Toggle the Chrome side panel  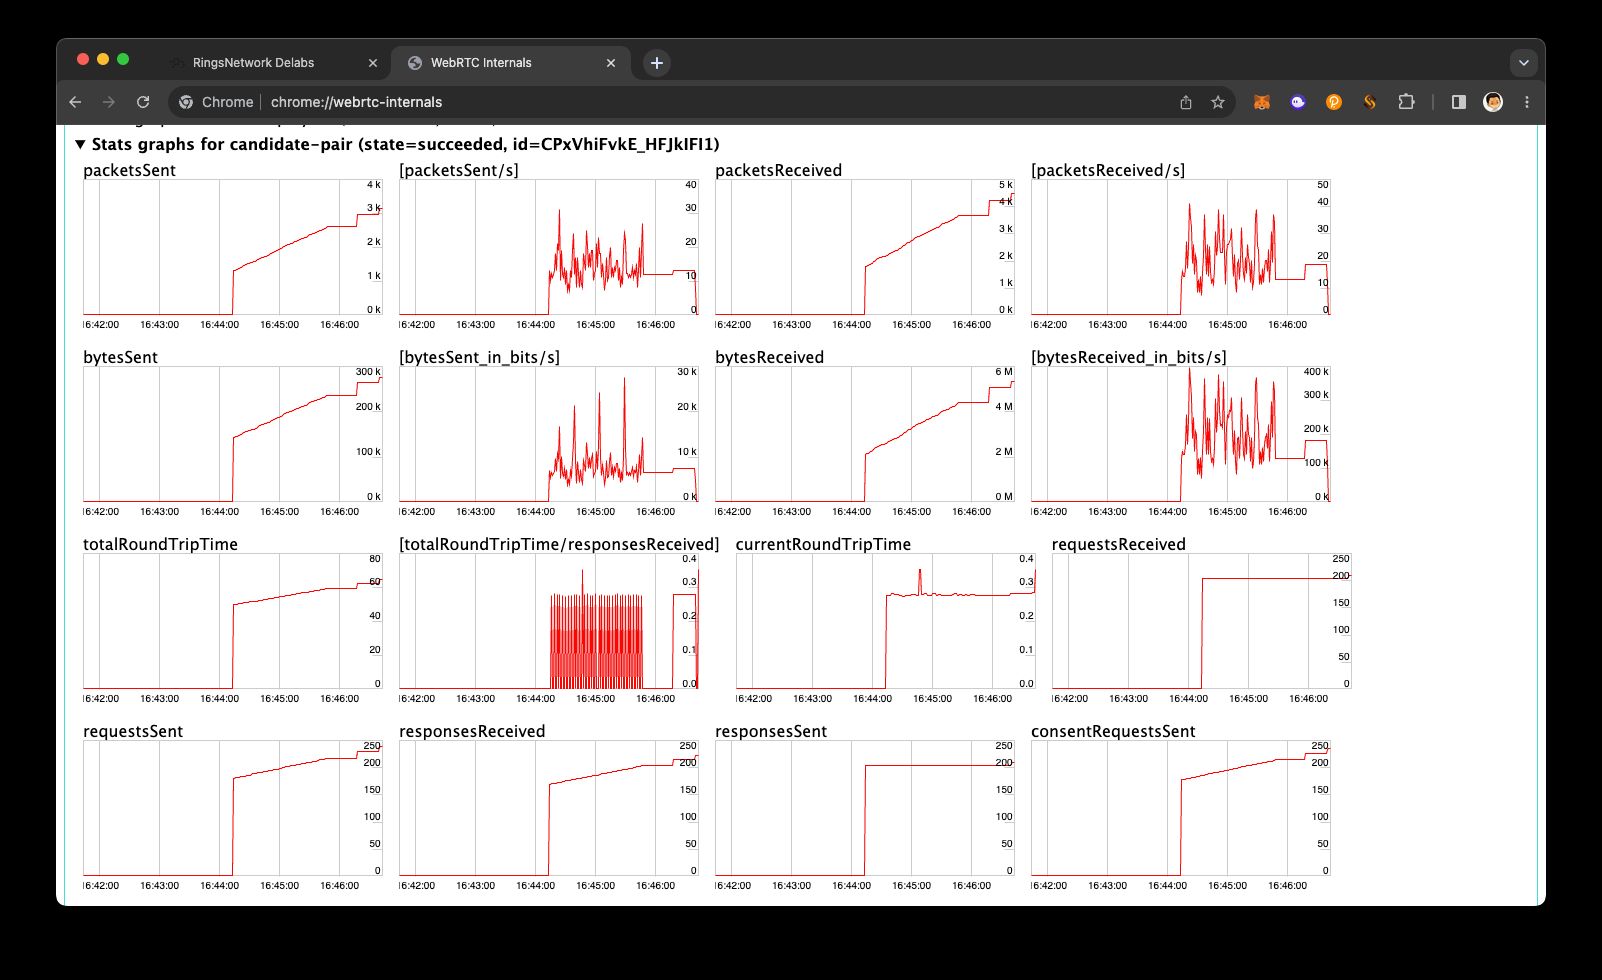[1459, 102]
